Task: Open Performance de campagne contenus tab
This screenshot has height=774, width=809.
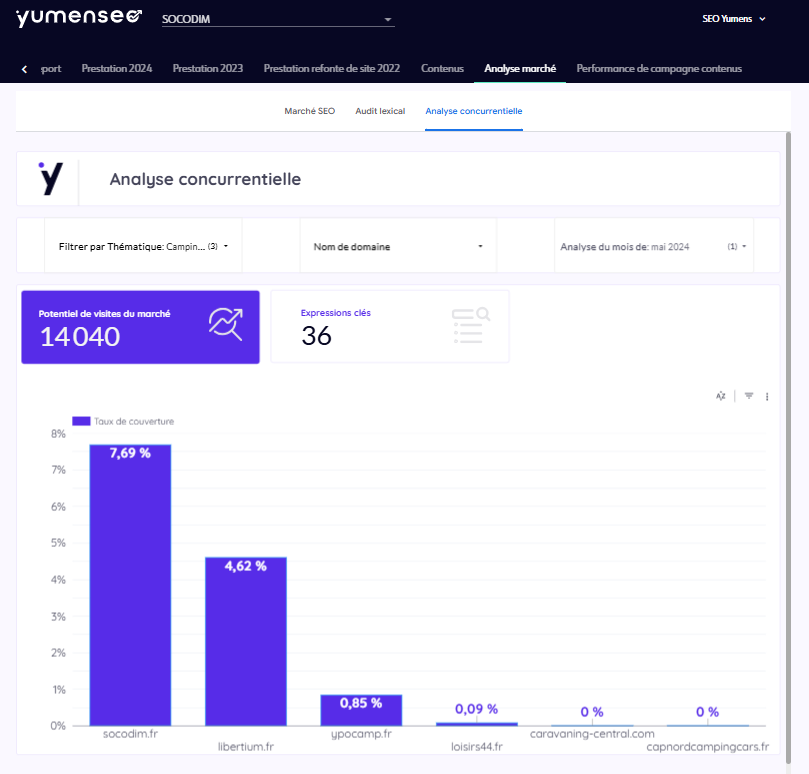Action: coord(659,69)
